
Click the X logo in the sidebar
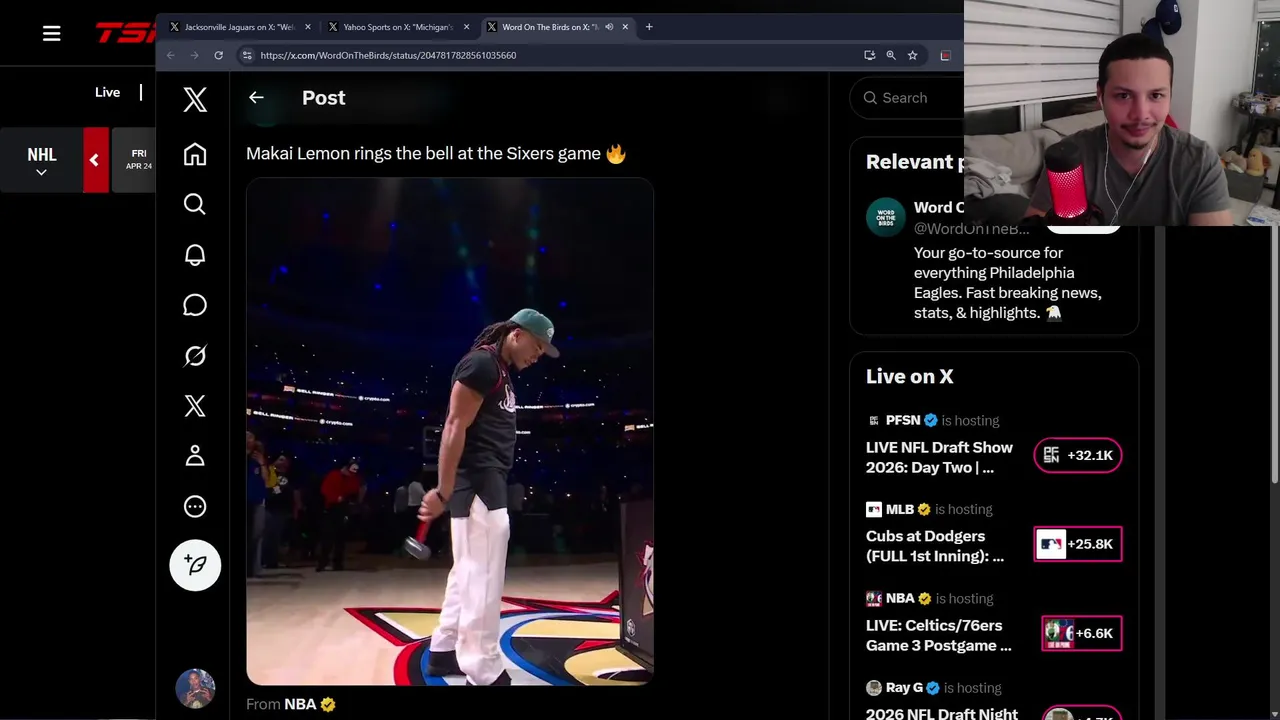coord(195,98)
